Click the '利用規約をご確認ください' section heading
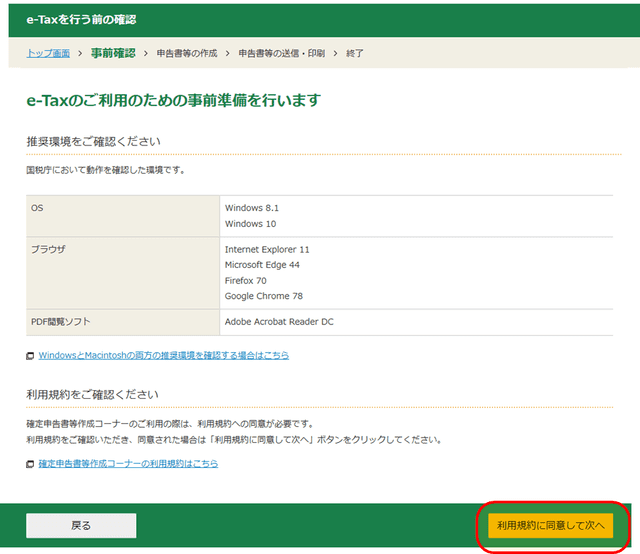Viewport: 640px width, 554px height. click(x=92, y=395)
